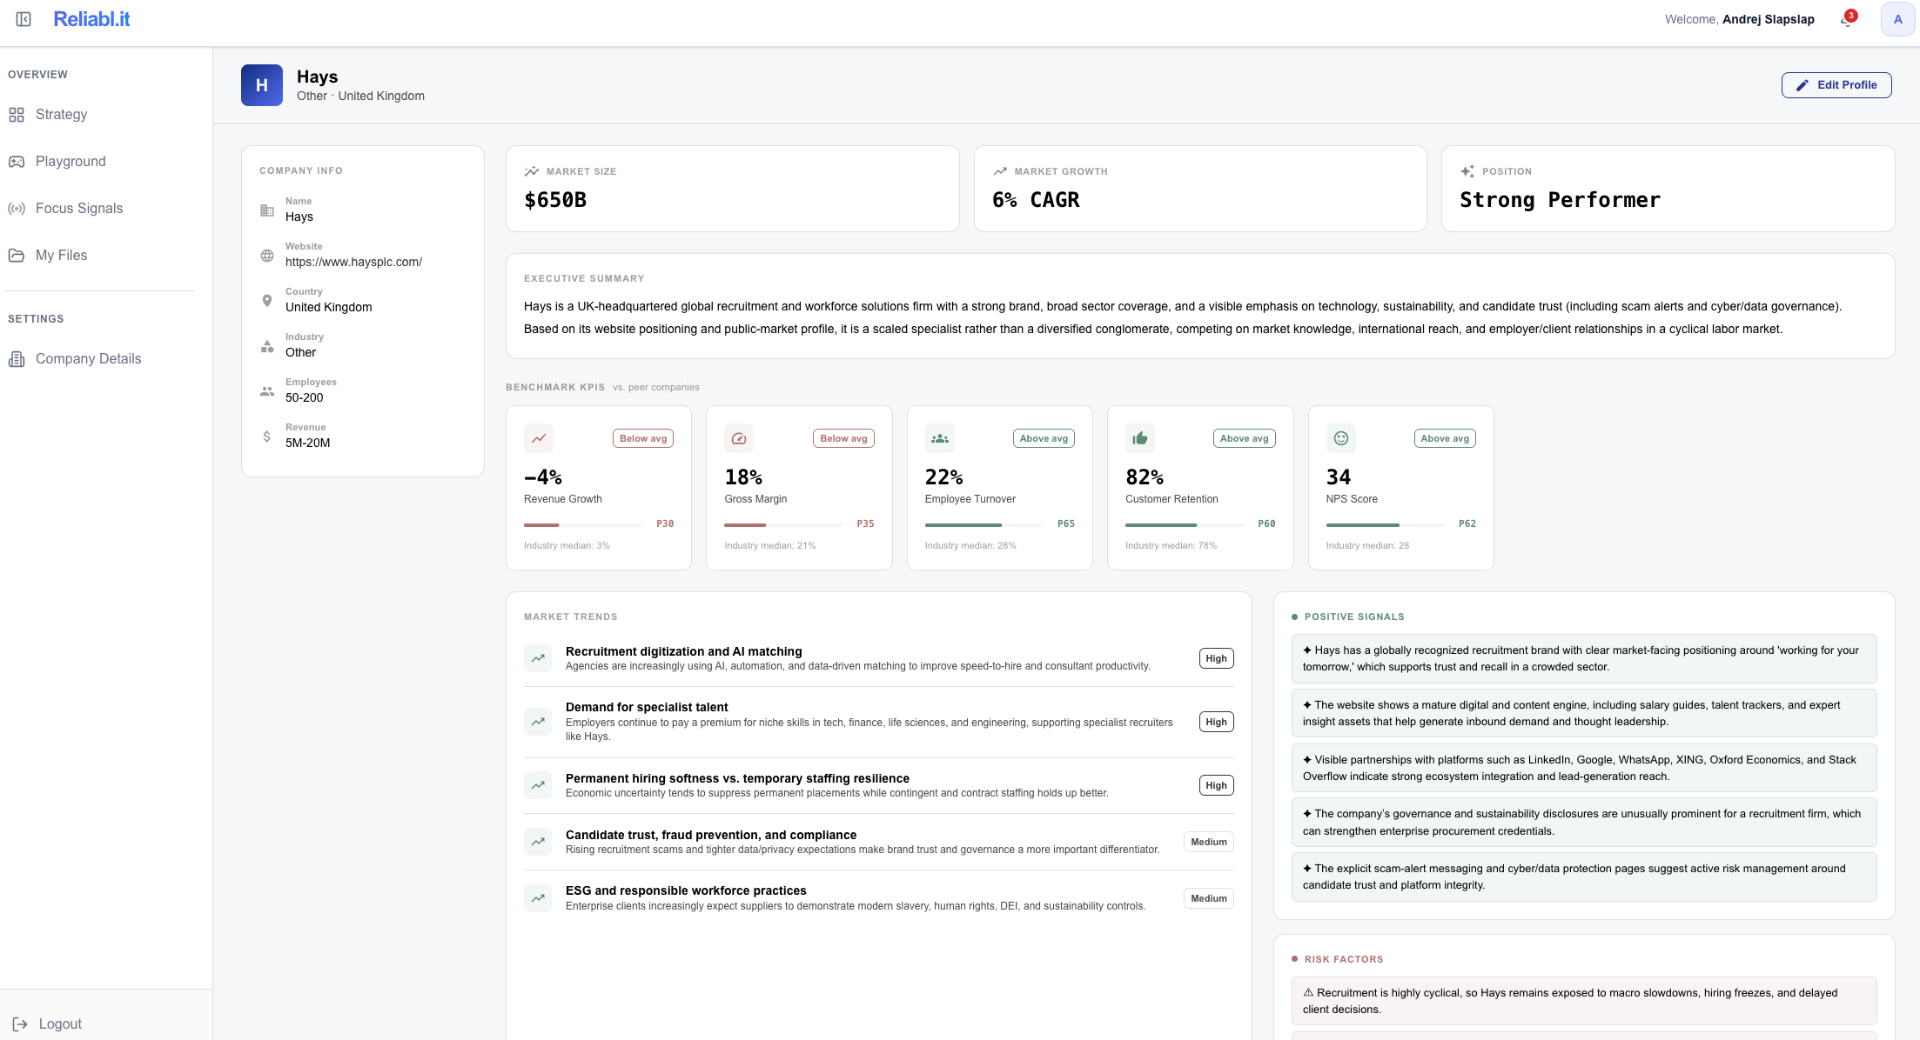Image resolution: width=1920 pixels, height=1040 pixels.
Task: Click the Focus Signals broadcast icon
Action: pos(17,208)
